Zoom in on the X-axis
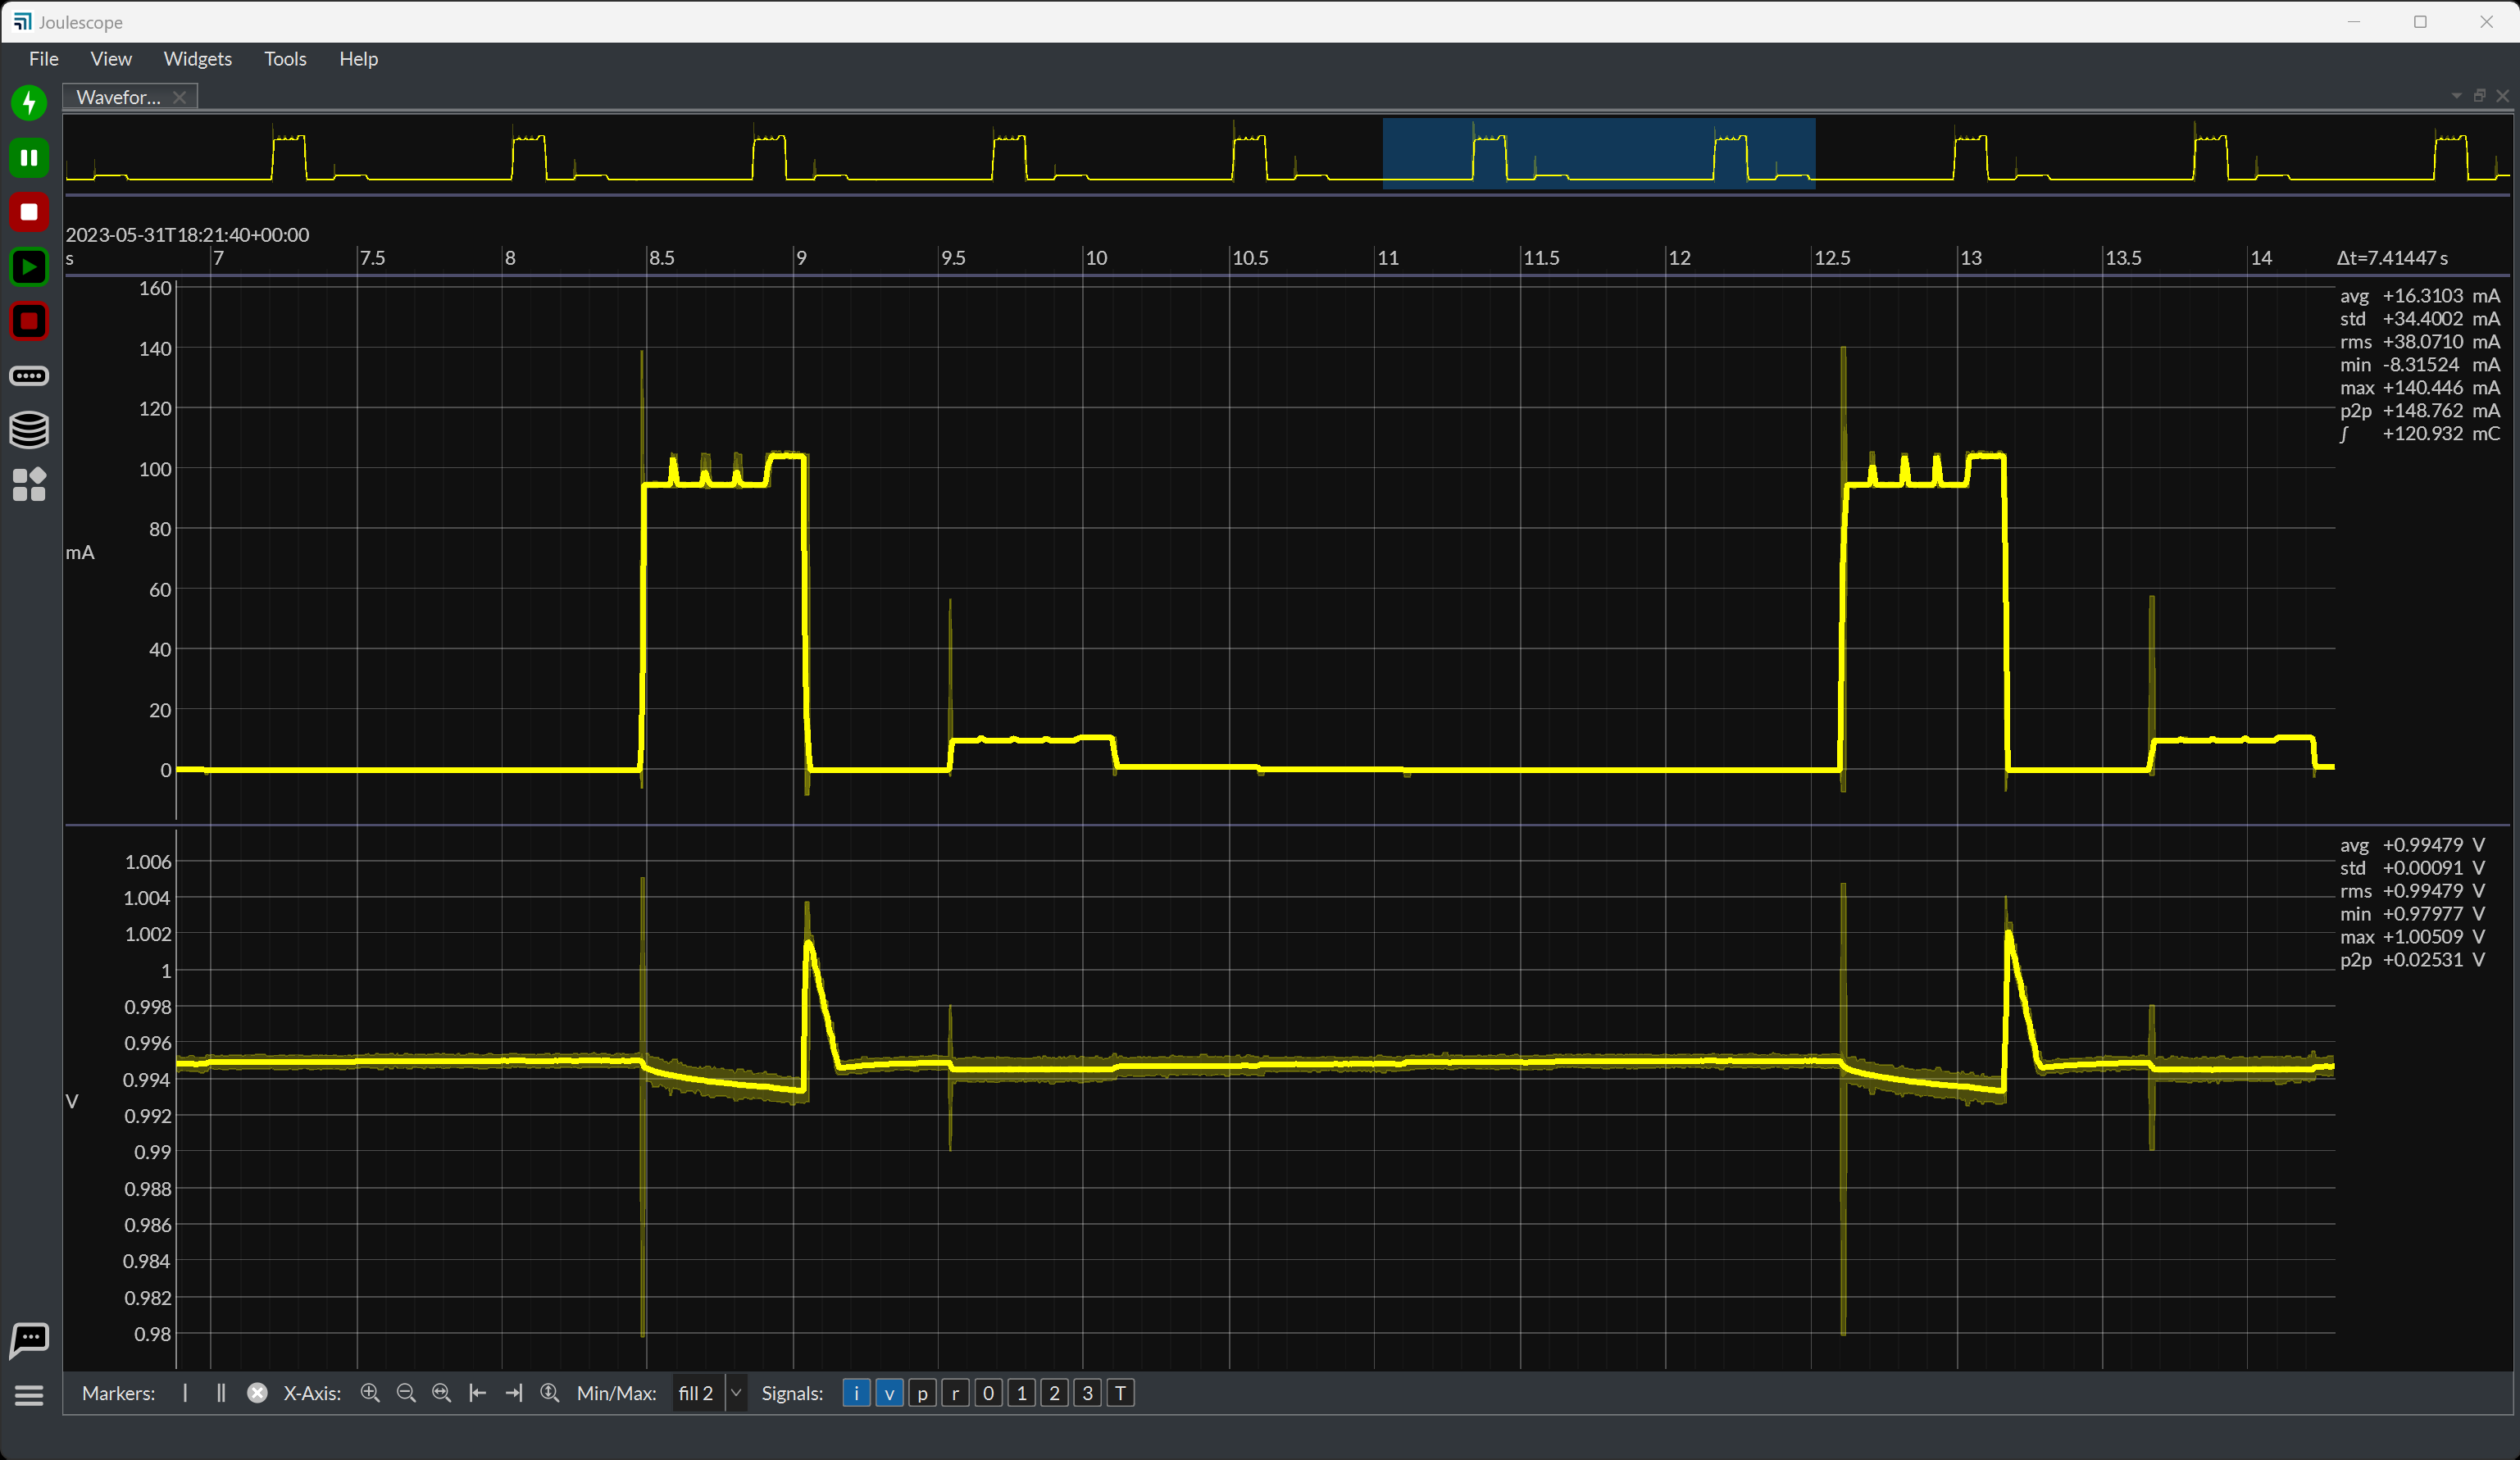 click(370, 1393)
